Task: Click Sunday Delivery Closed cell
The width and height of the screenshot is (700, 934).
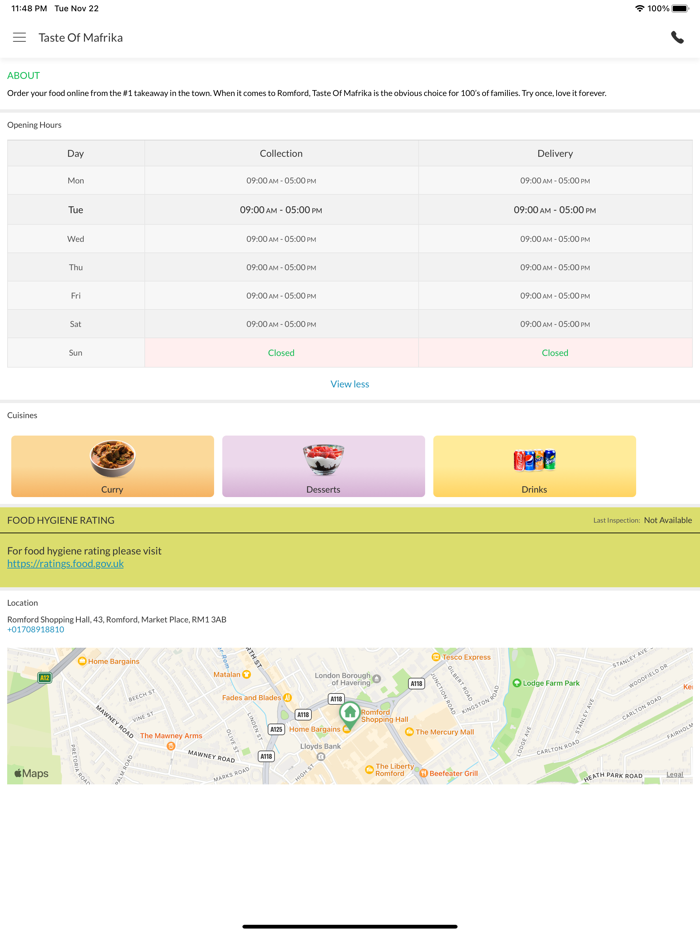Action: (x=555, y=353)
